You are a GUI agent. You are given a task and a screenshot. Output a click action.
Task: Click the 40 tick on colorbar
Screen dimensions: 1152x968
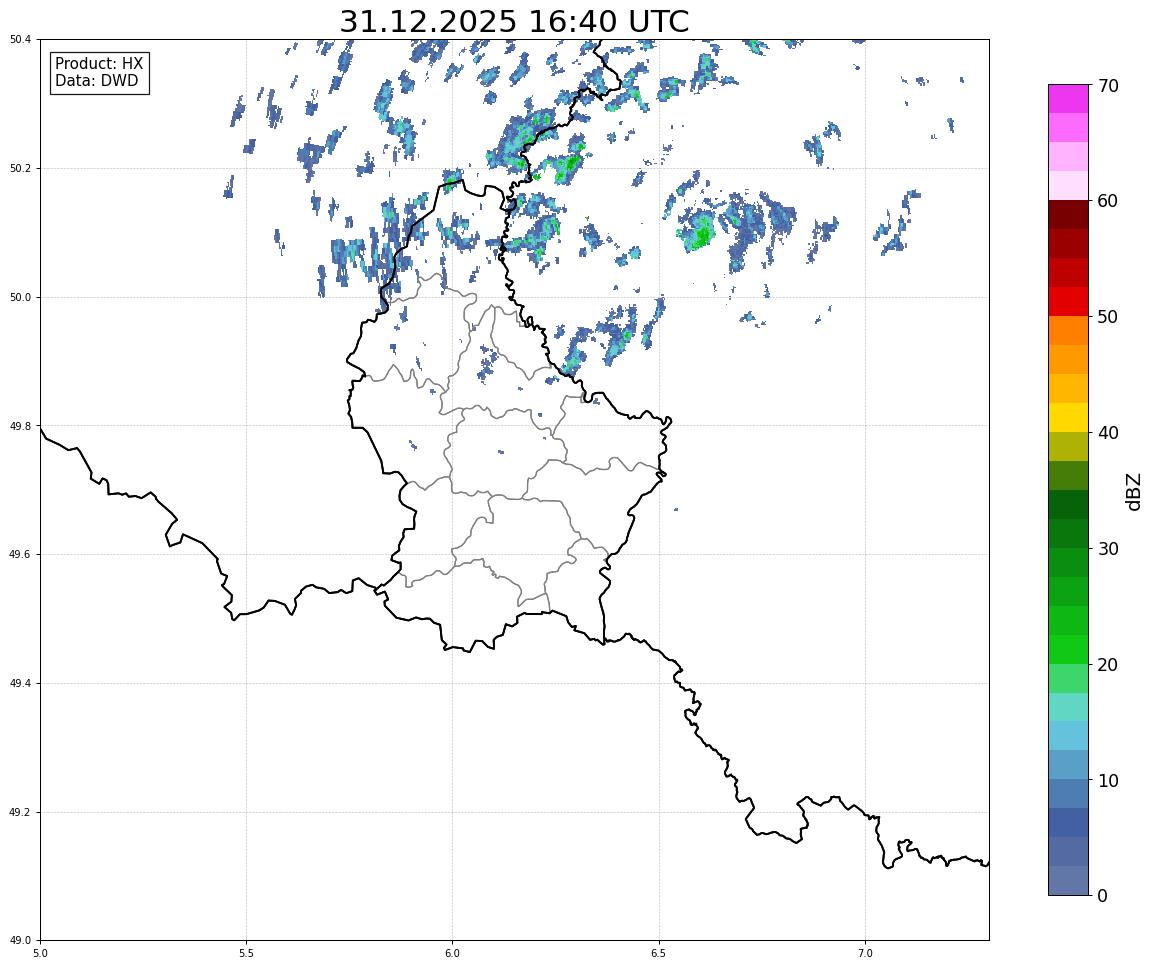[x=1109, y=433]
